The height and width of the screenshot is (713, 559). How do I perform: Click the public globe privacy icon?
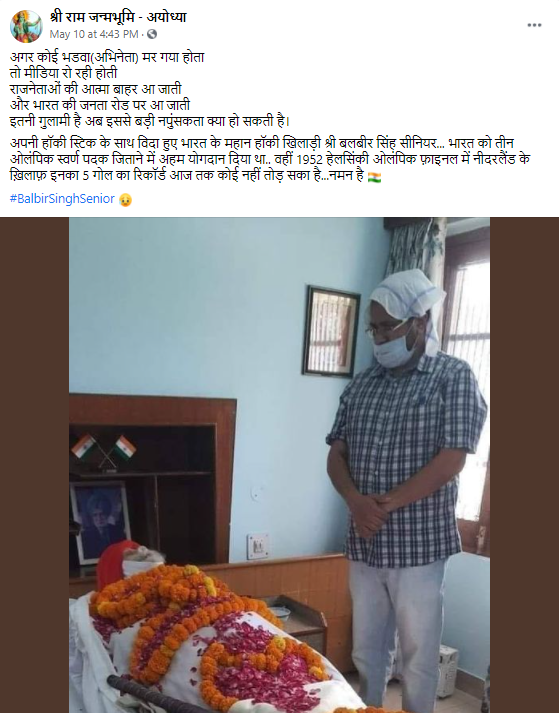[x=152, y=34]
